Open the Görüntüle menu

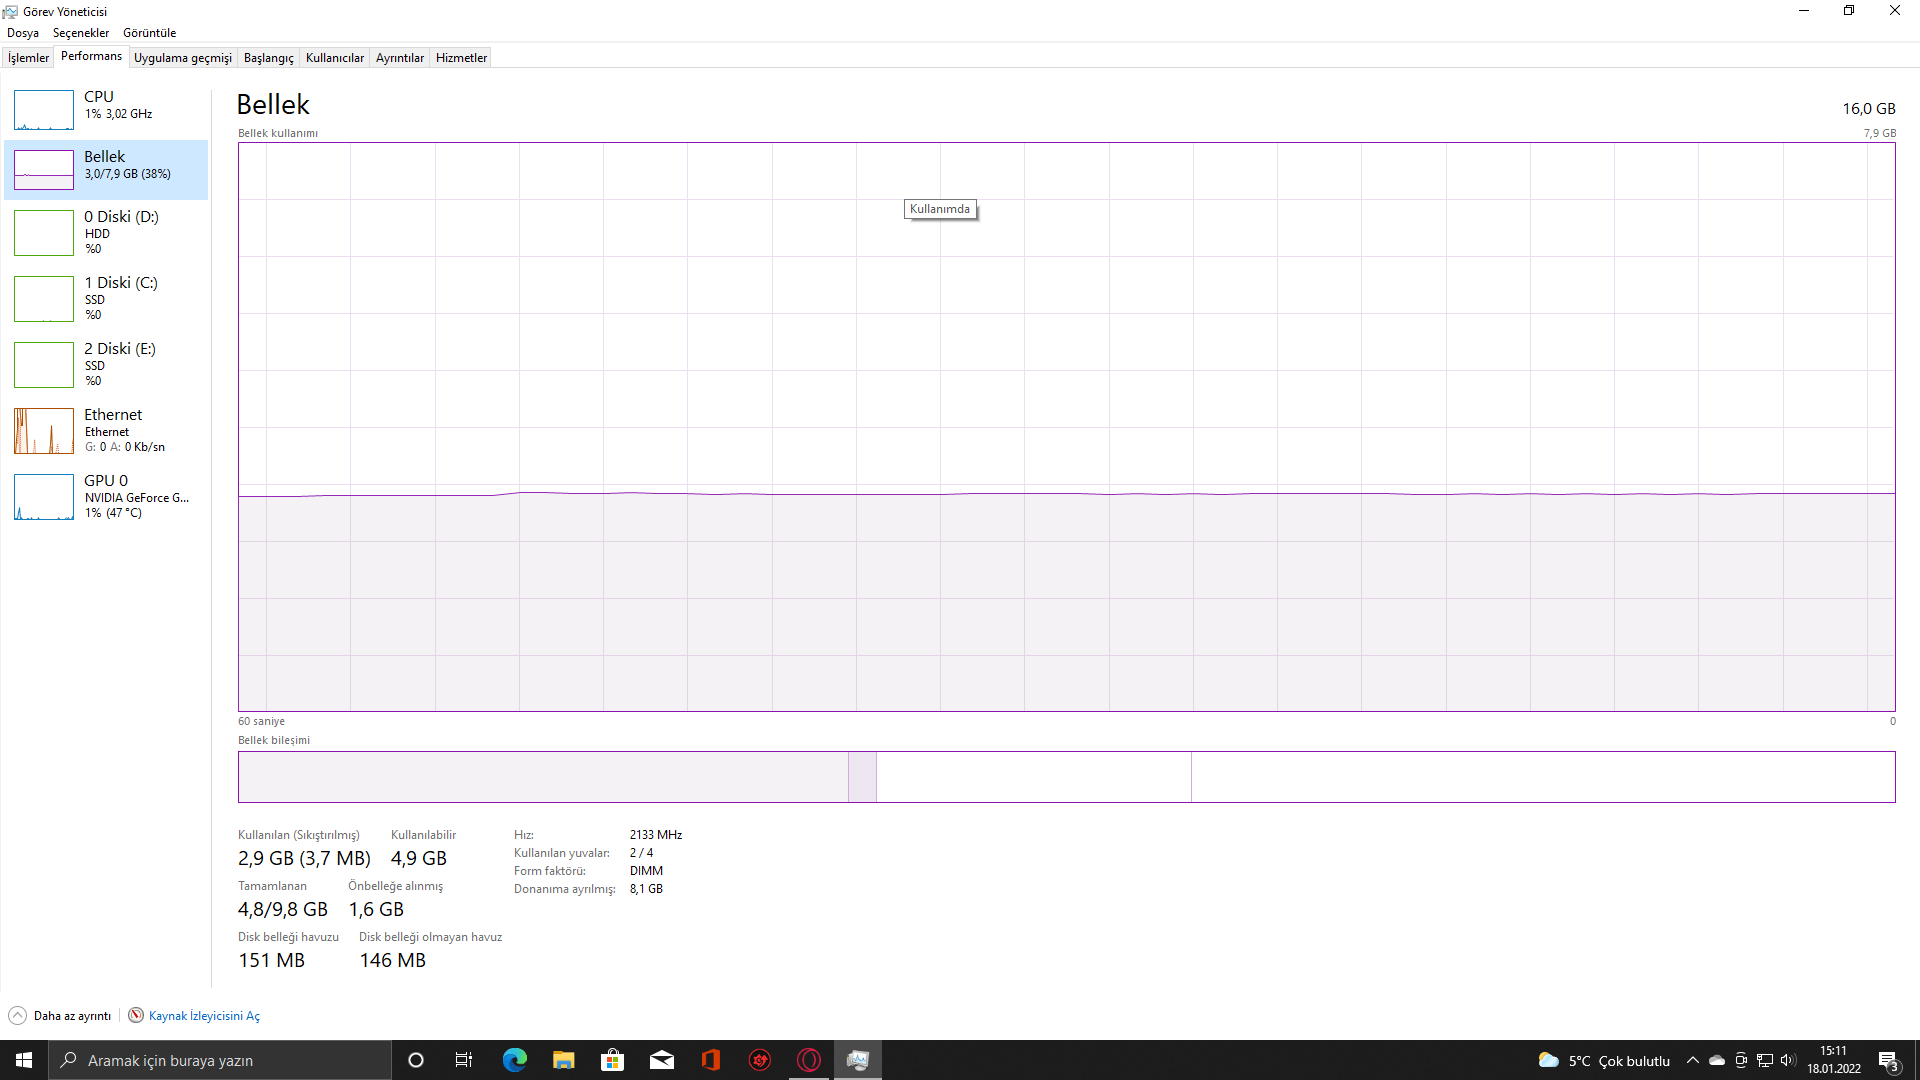point(149,33)
